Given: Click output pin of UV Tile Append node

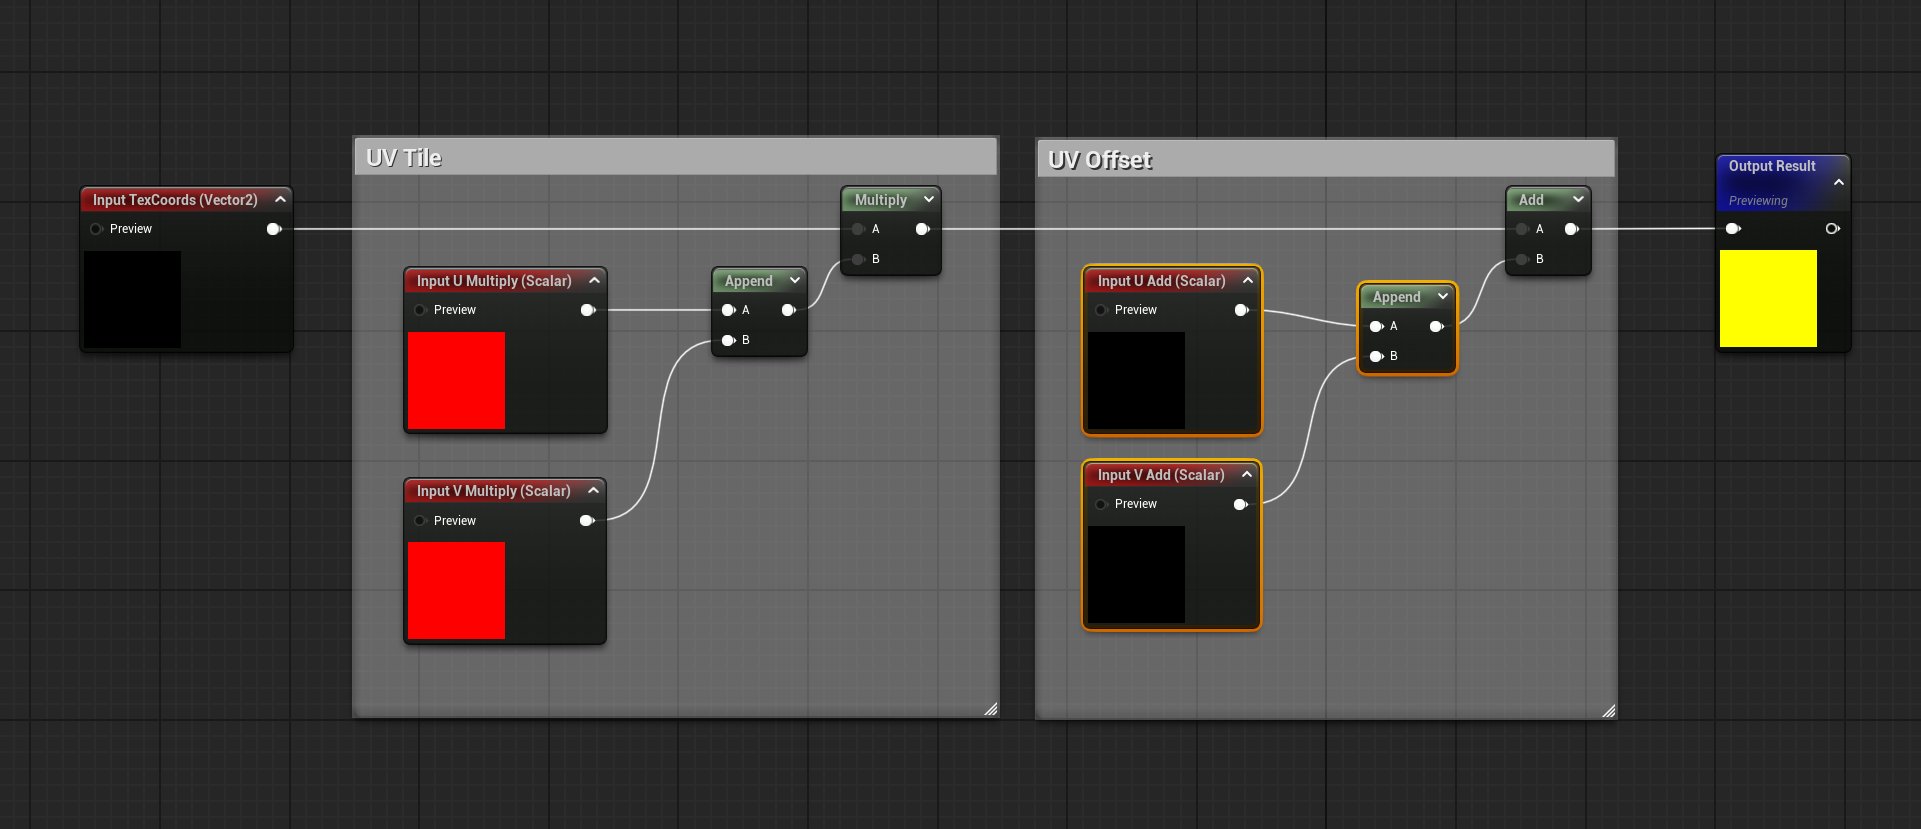Looking at the screenshot, I should click(789, 310).
